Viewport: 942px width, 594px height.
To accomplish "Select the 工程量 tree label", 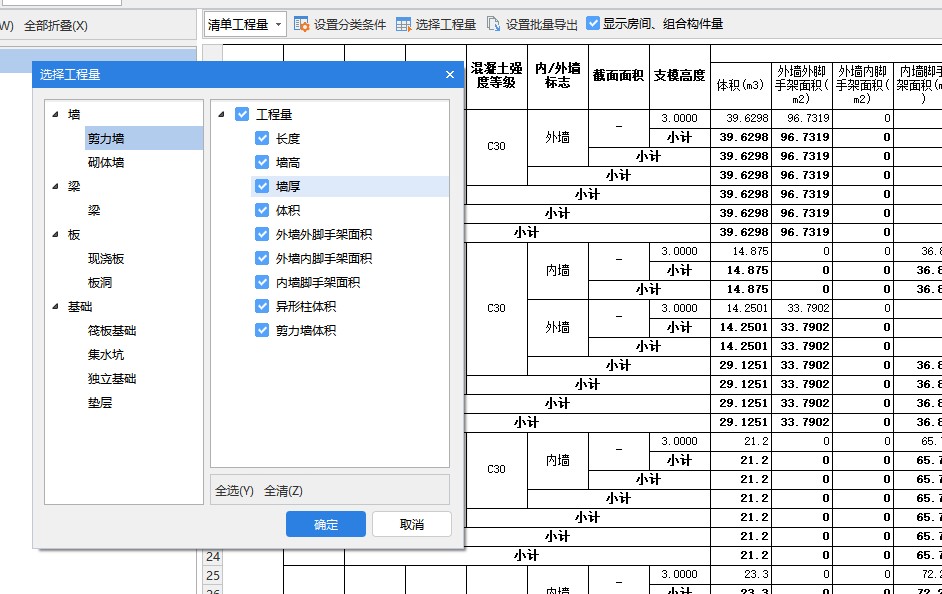I will pos(274,114).
